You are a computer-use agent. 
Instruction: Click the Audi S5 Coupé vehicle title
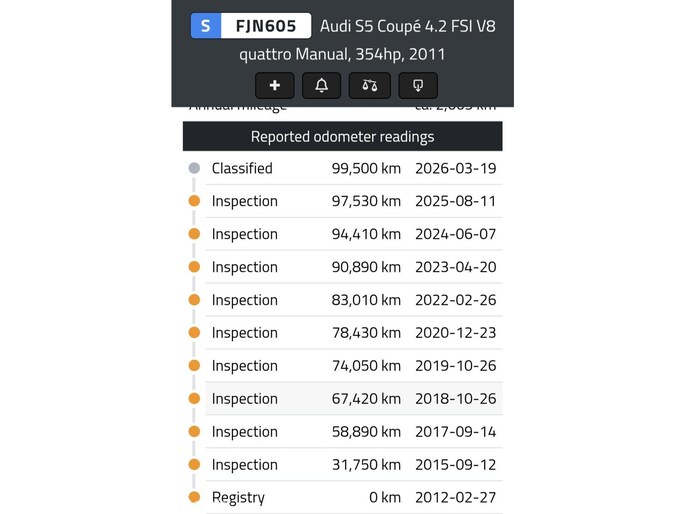click(407, 26)
